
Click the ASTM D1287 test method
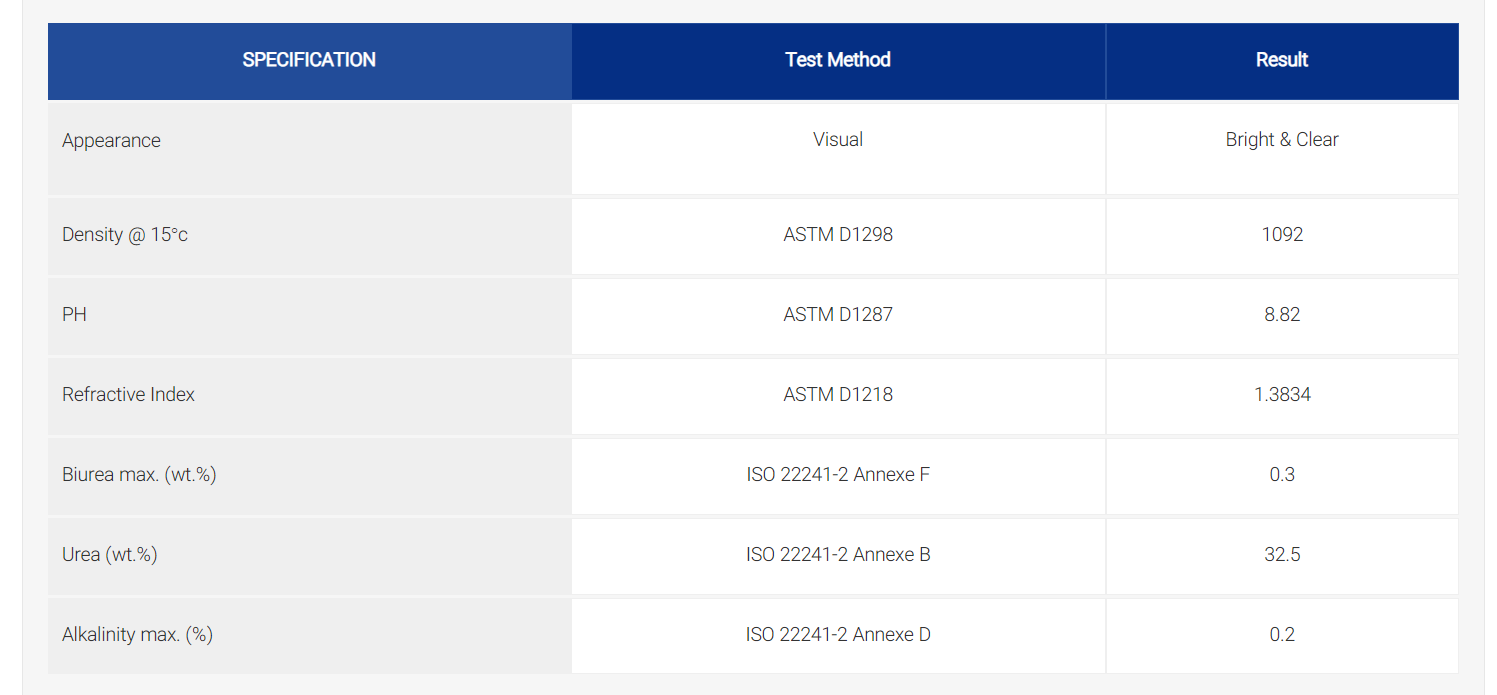(x=838, y=316)
